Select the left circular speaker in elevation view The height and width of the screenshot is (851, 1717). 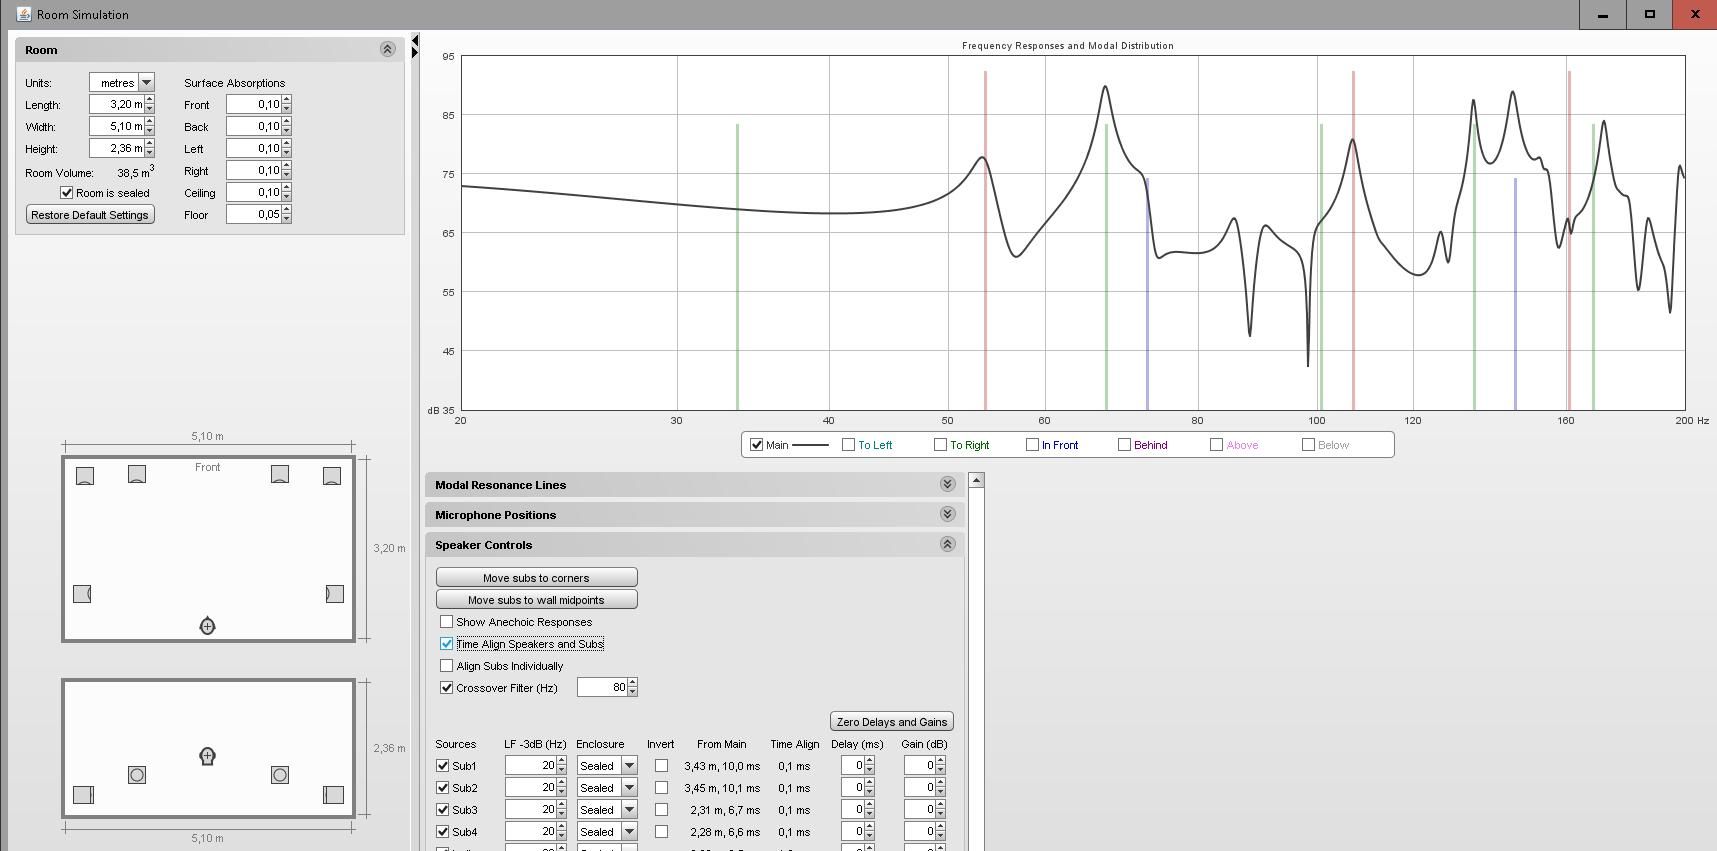pyautogui.click(x=137, y=775)
